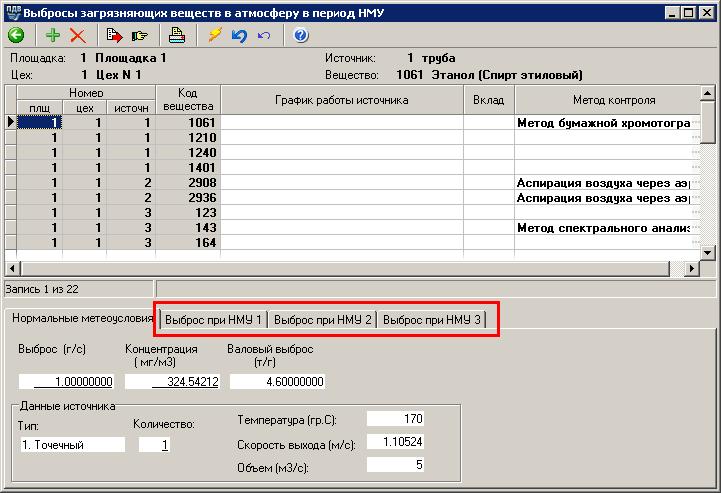Open ellipsis picker for substance 2908 row

tap(694, 183)
